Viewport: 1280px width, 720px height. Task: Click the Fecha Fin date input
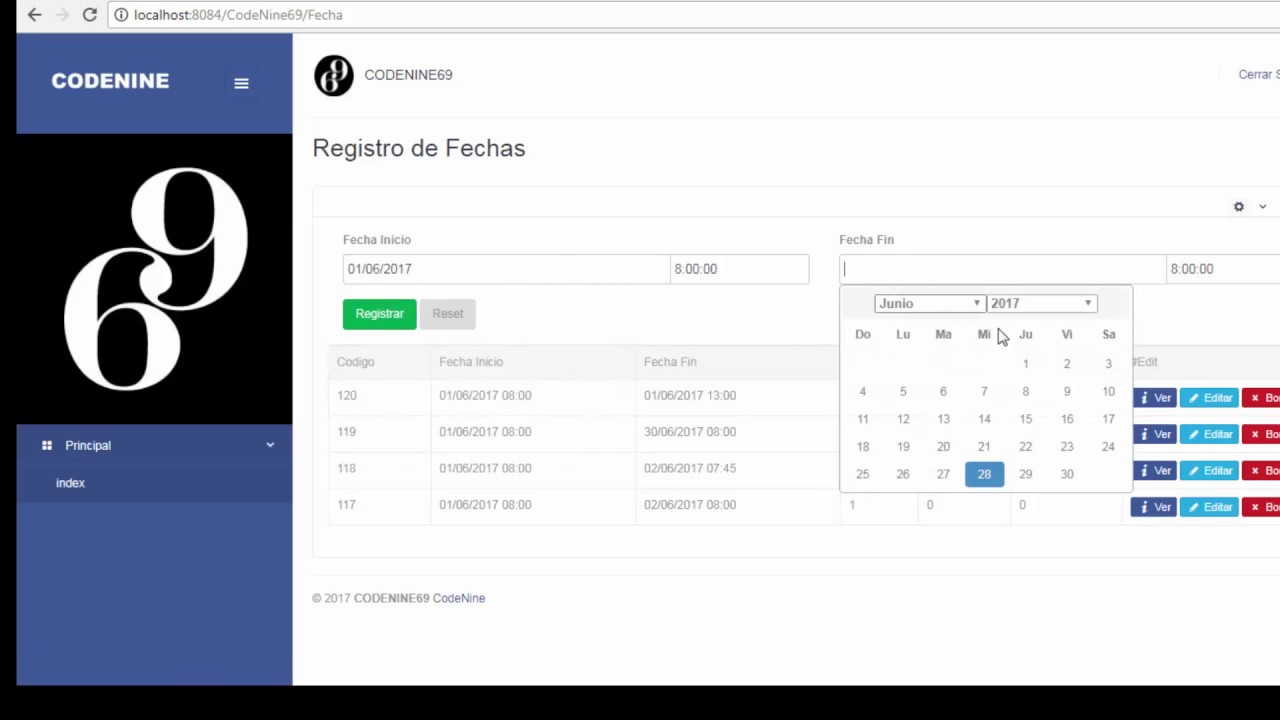[1002, 269]
